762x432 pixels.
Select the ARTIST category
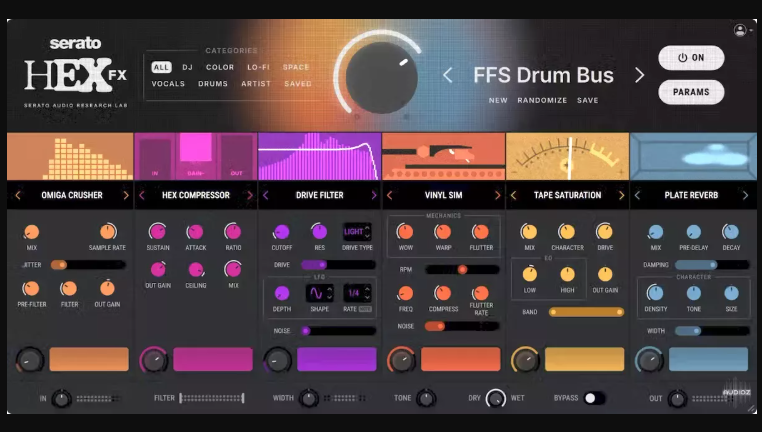point(256,84)
